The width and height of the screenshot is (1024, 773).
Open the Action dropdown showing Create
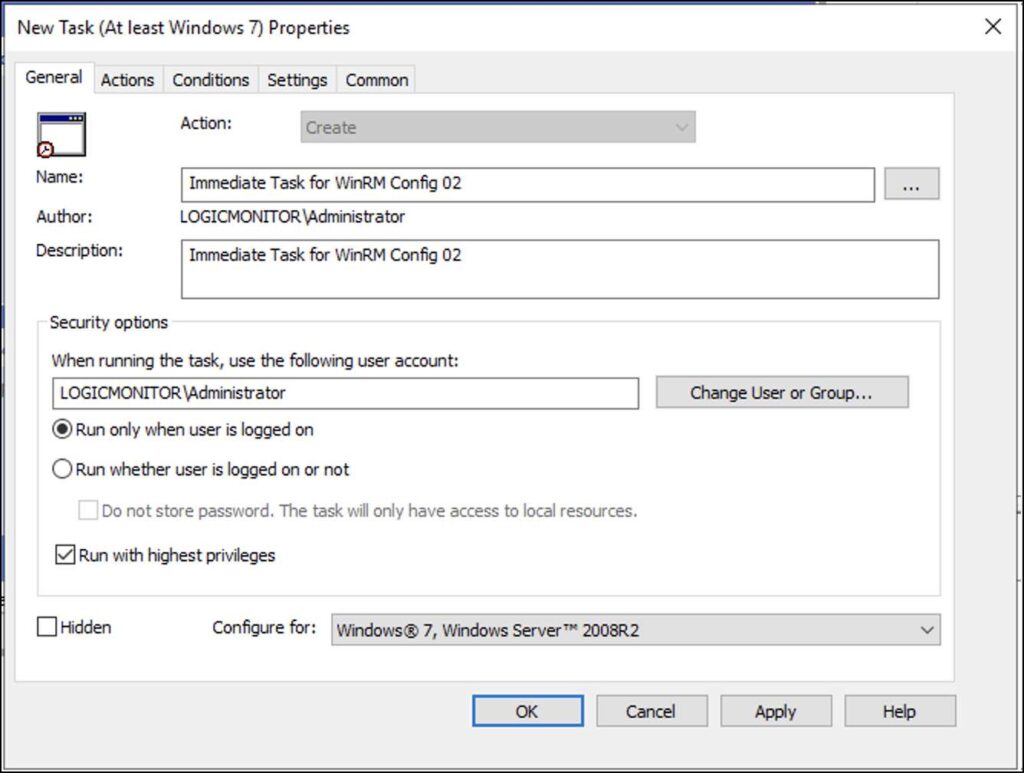[x=681, y=127]
